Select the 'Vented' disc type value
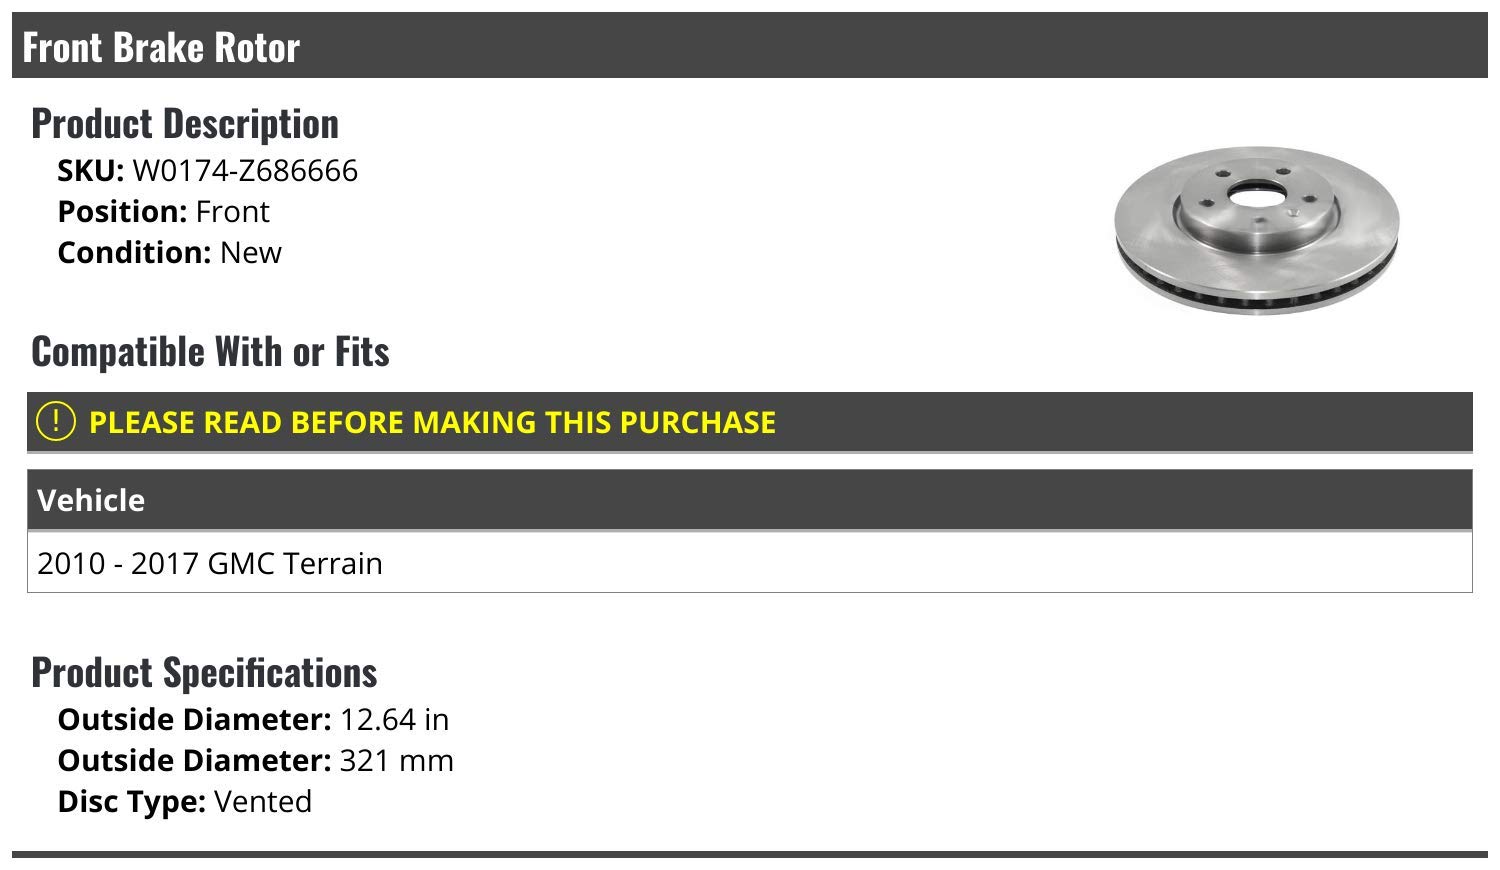Screen dimensions: 1500x870 click(263, 802)
